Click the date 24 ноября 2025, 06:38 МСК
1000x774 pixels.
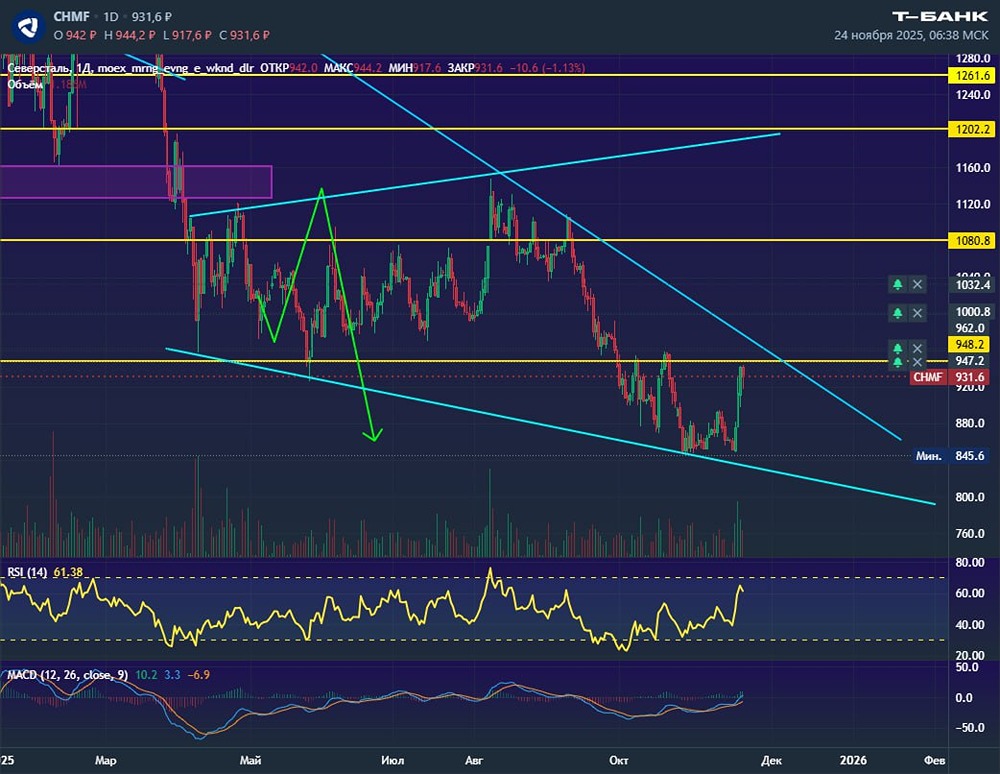click(911, 36)
